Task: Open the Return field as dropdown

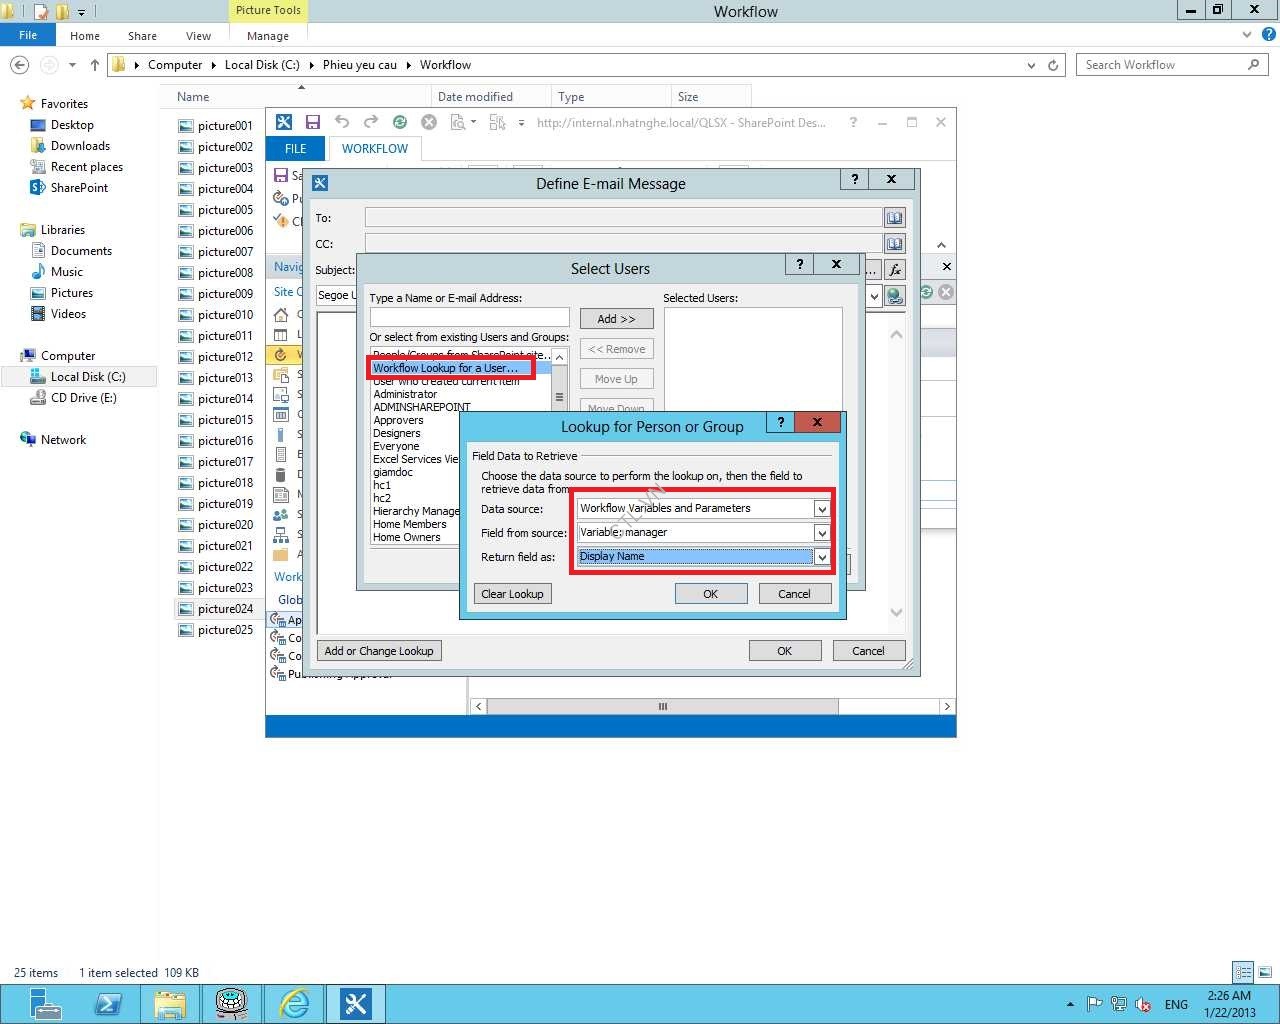Action: [821, 557]
